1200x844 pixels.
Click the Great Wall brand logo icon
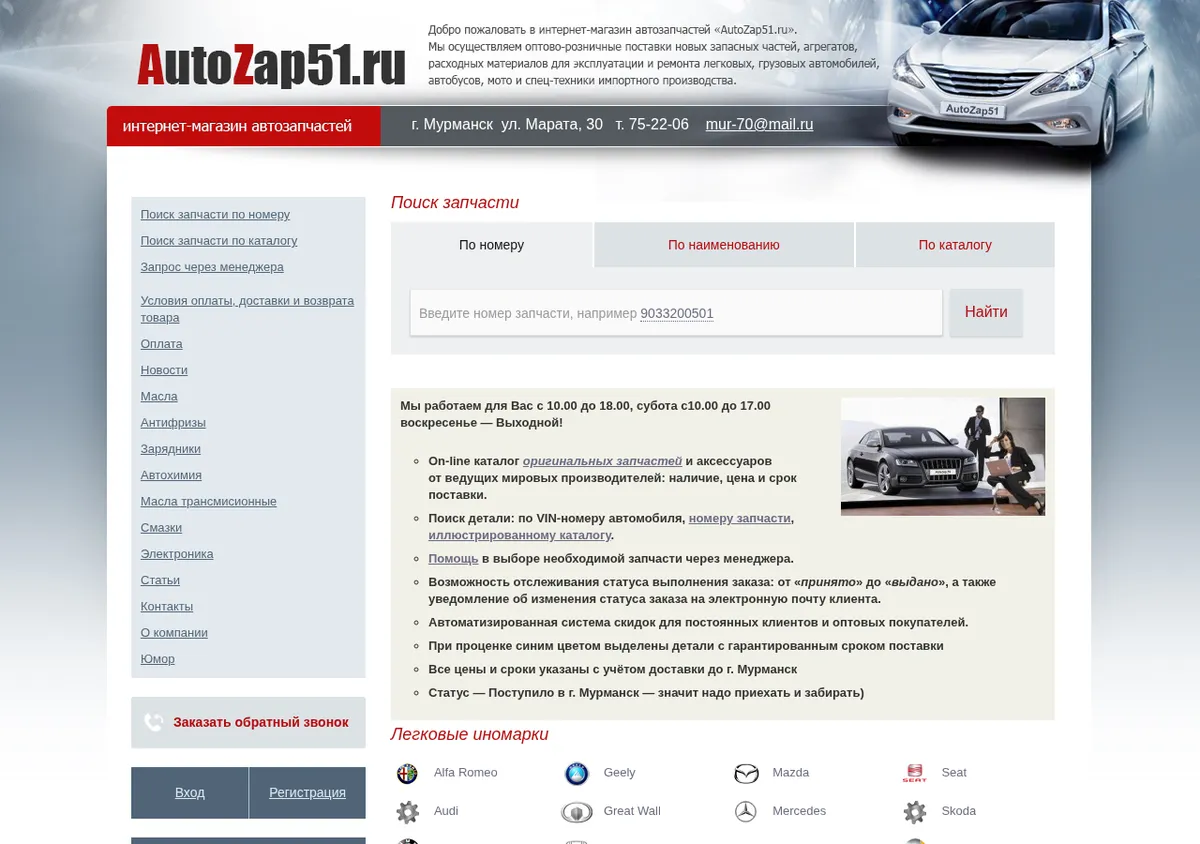coord(577,812)
